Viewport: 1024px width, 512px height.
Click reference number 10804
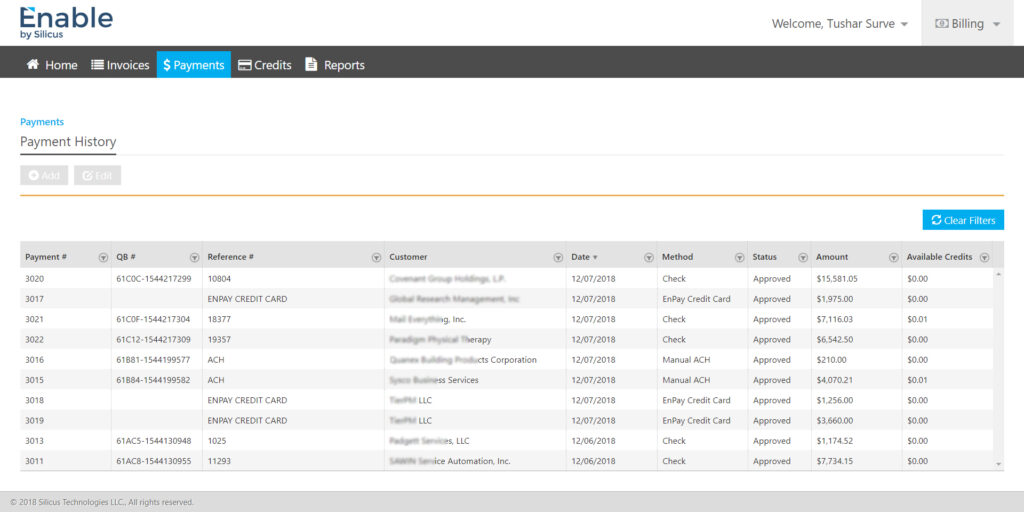coord(219,279)
